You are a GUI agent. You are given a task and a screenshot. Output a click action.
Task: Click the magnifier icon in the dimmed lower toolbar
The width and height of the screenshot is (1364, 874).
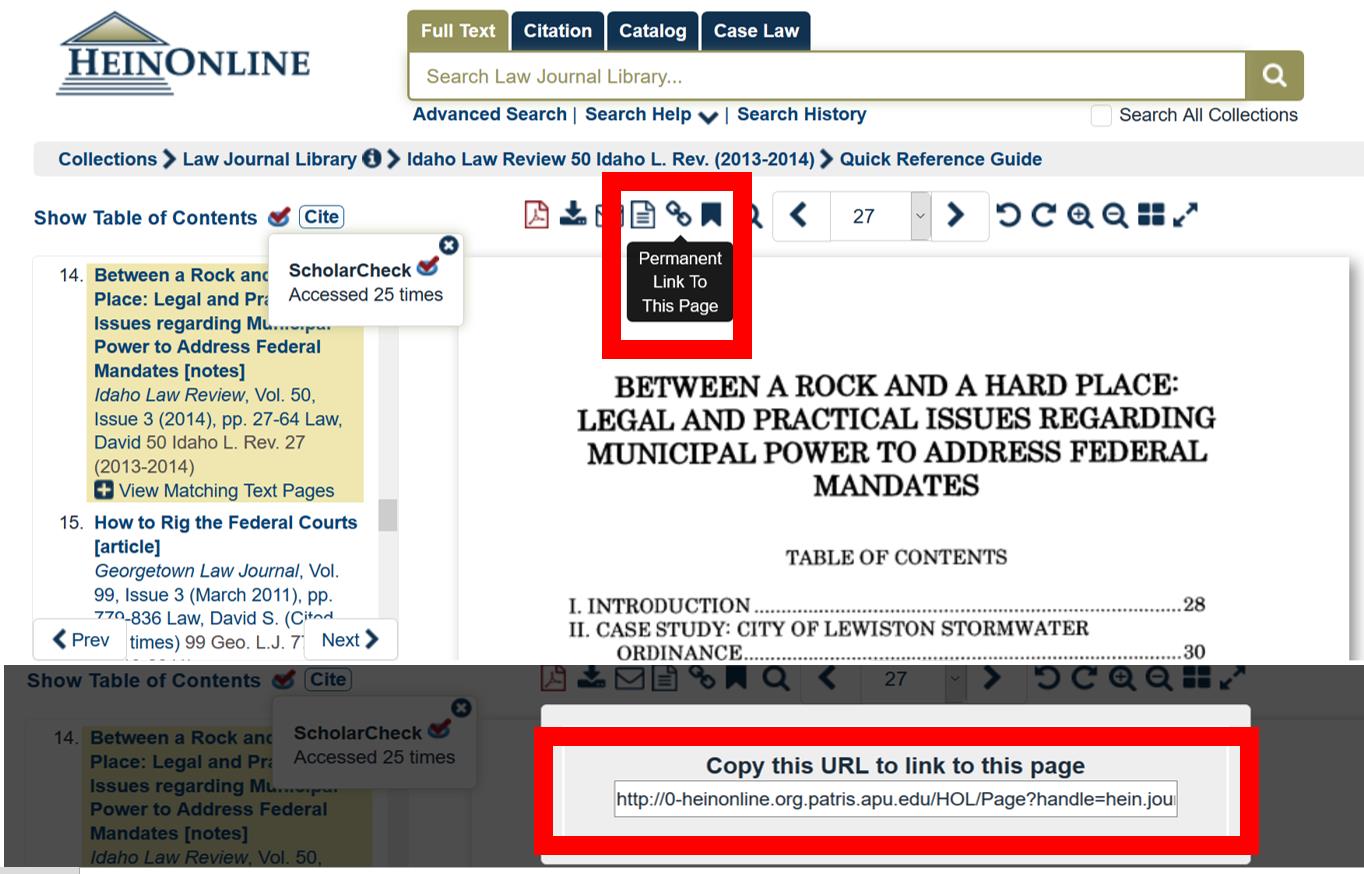[775, 679]
